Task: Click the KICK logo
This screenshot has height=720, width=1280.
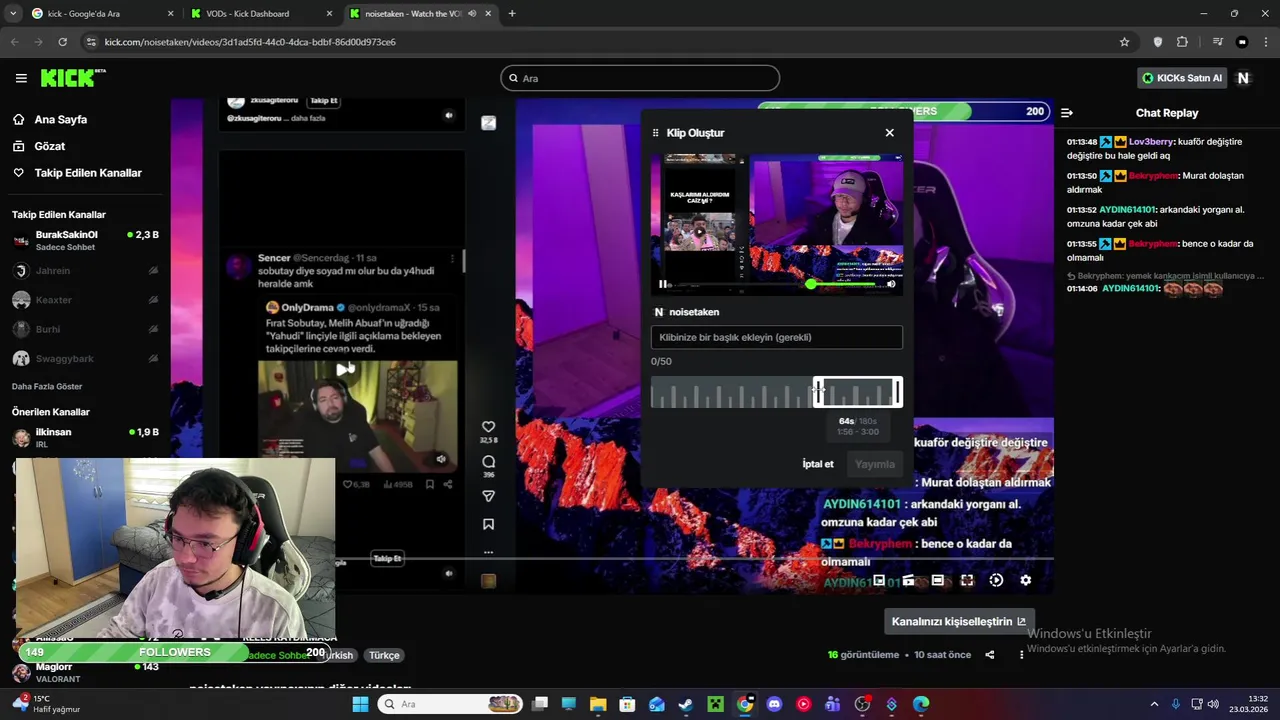Action: pyautogui.click(x=72, y=78)
